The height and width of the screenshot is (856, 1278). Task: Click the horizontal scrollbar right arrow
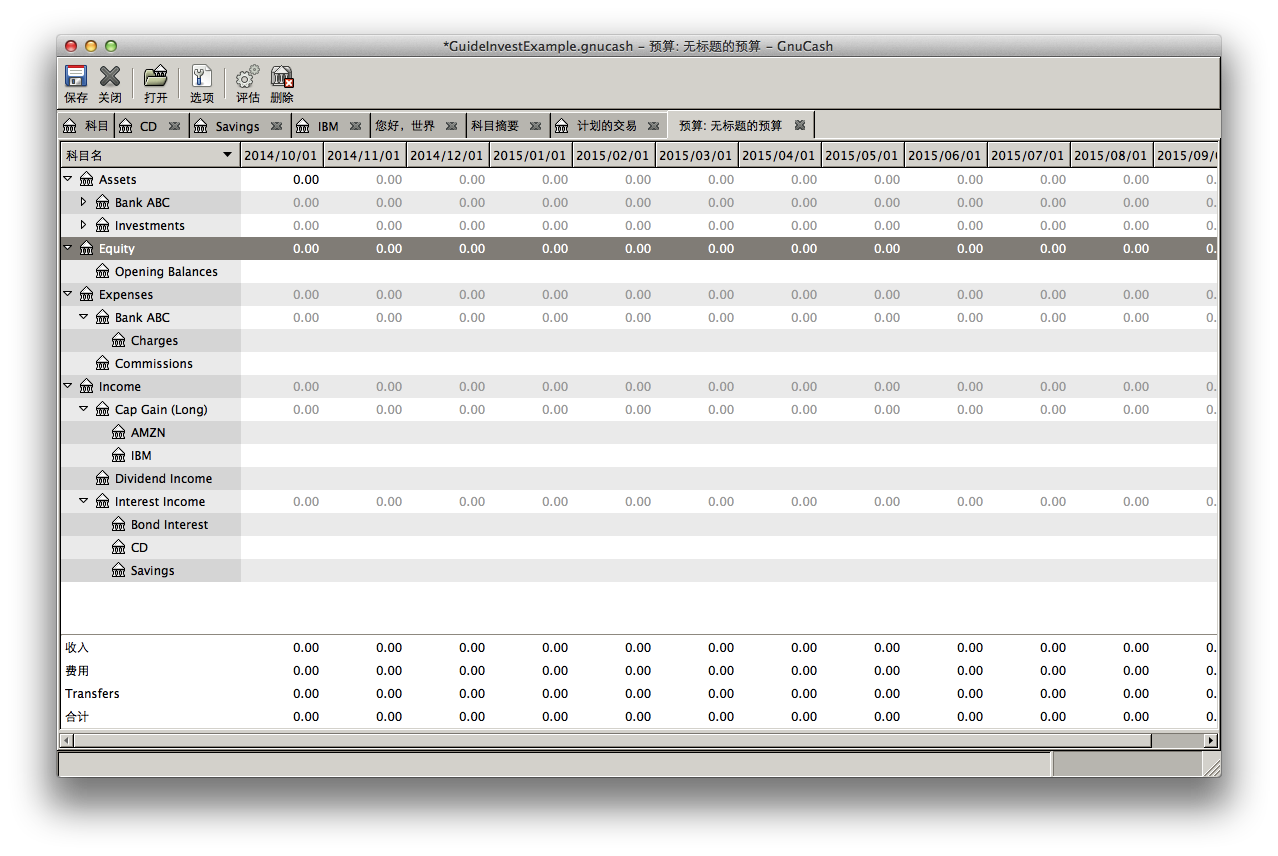pyautogui.click(x=1210, y=740)
